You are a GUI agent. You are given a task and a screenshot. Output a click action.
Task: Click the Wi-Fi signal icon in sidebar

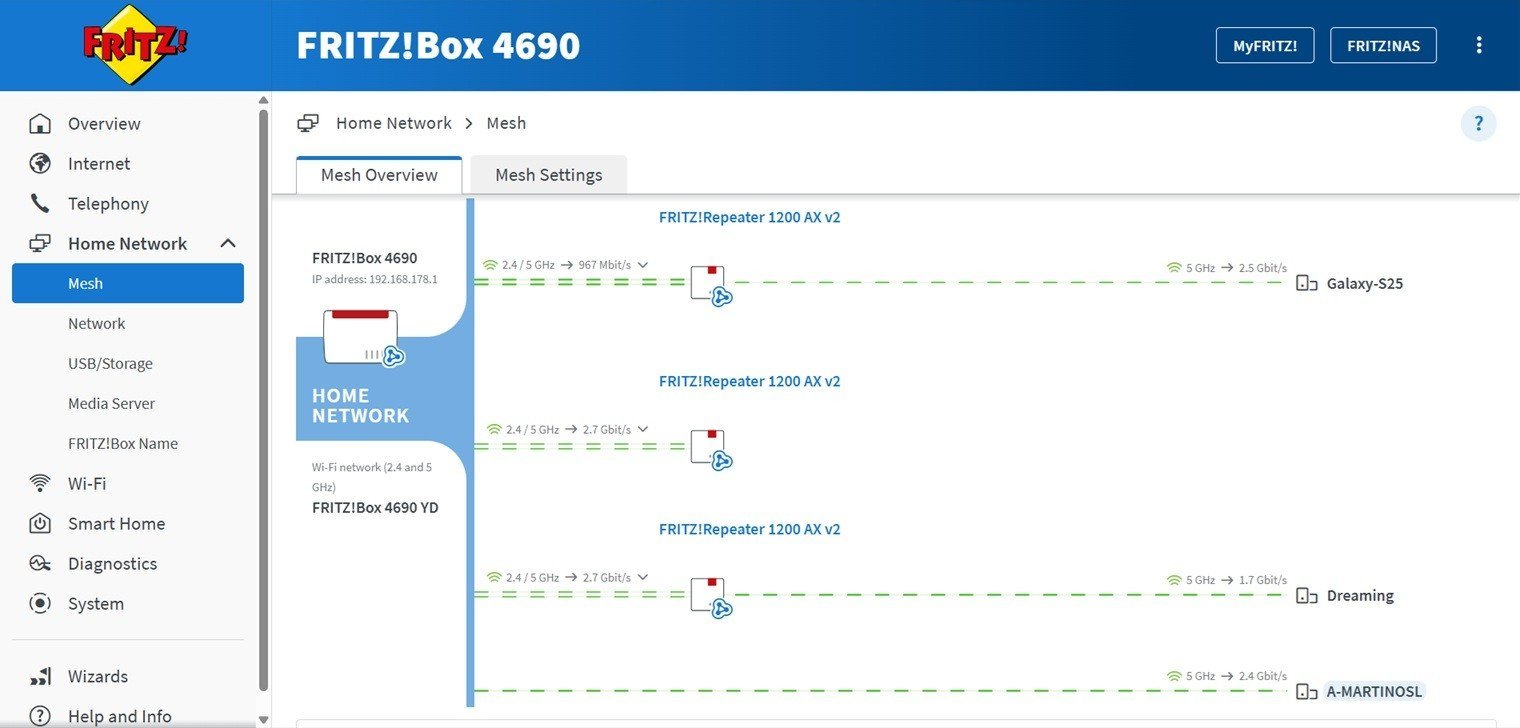pyautogui.click(x=40, y=484)
